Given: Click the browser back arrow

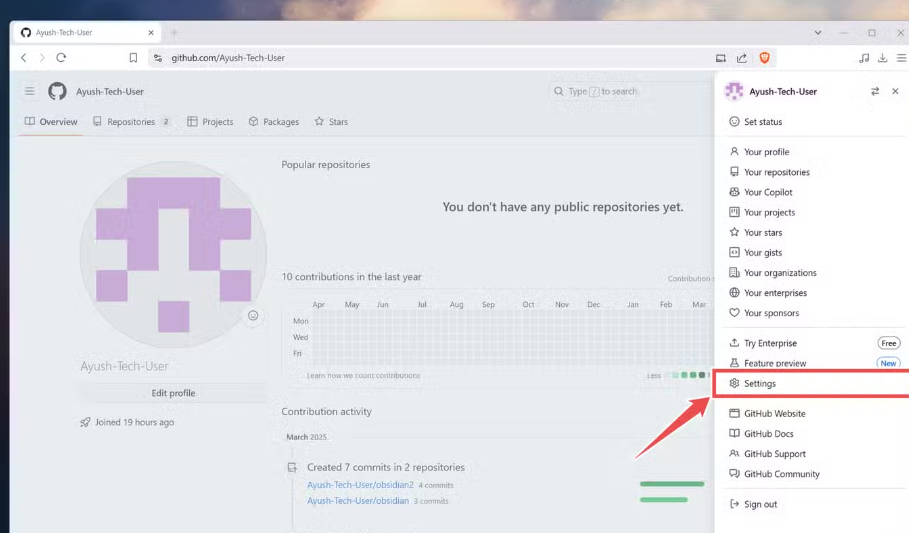Looking at the screenshot, I should tap(24, 57).
